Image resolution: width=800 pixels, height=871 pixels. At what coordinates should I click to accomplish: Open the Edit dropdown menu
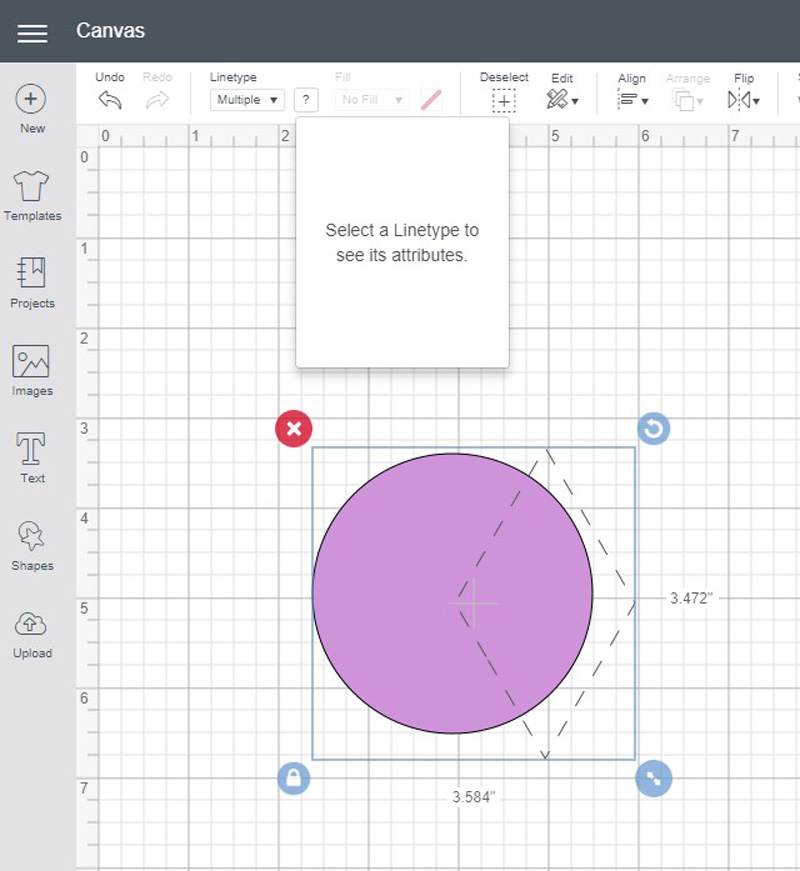tap(562, 100)
